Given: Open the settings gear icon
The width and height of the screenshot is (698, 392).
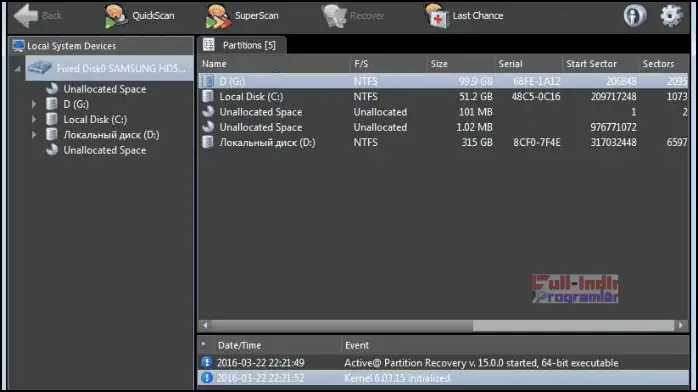Looking at the screenshot, I should click(671, 16).
